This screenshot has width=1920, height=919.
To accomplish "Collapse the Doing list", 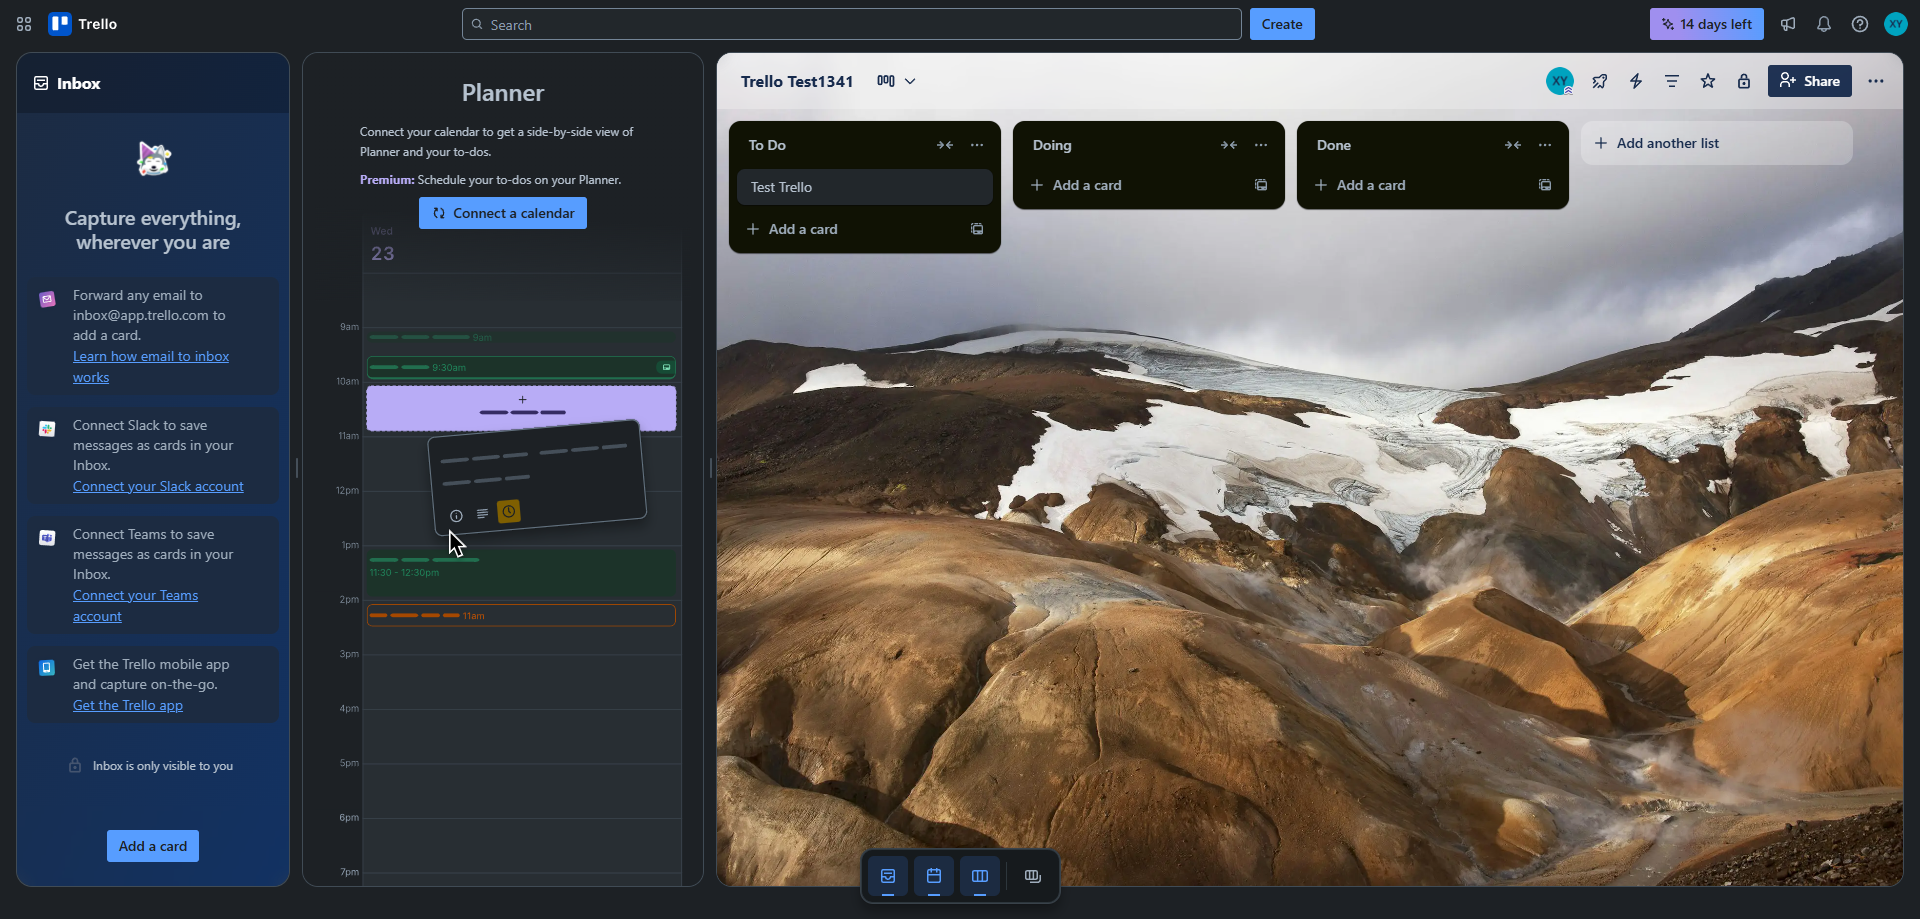I will tap(1229, 145).
